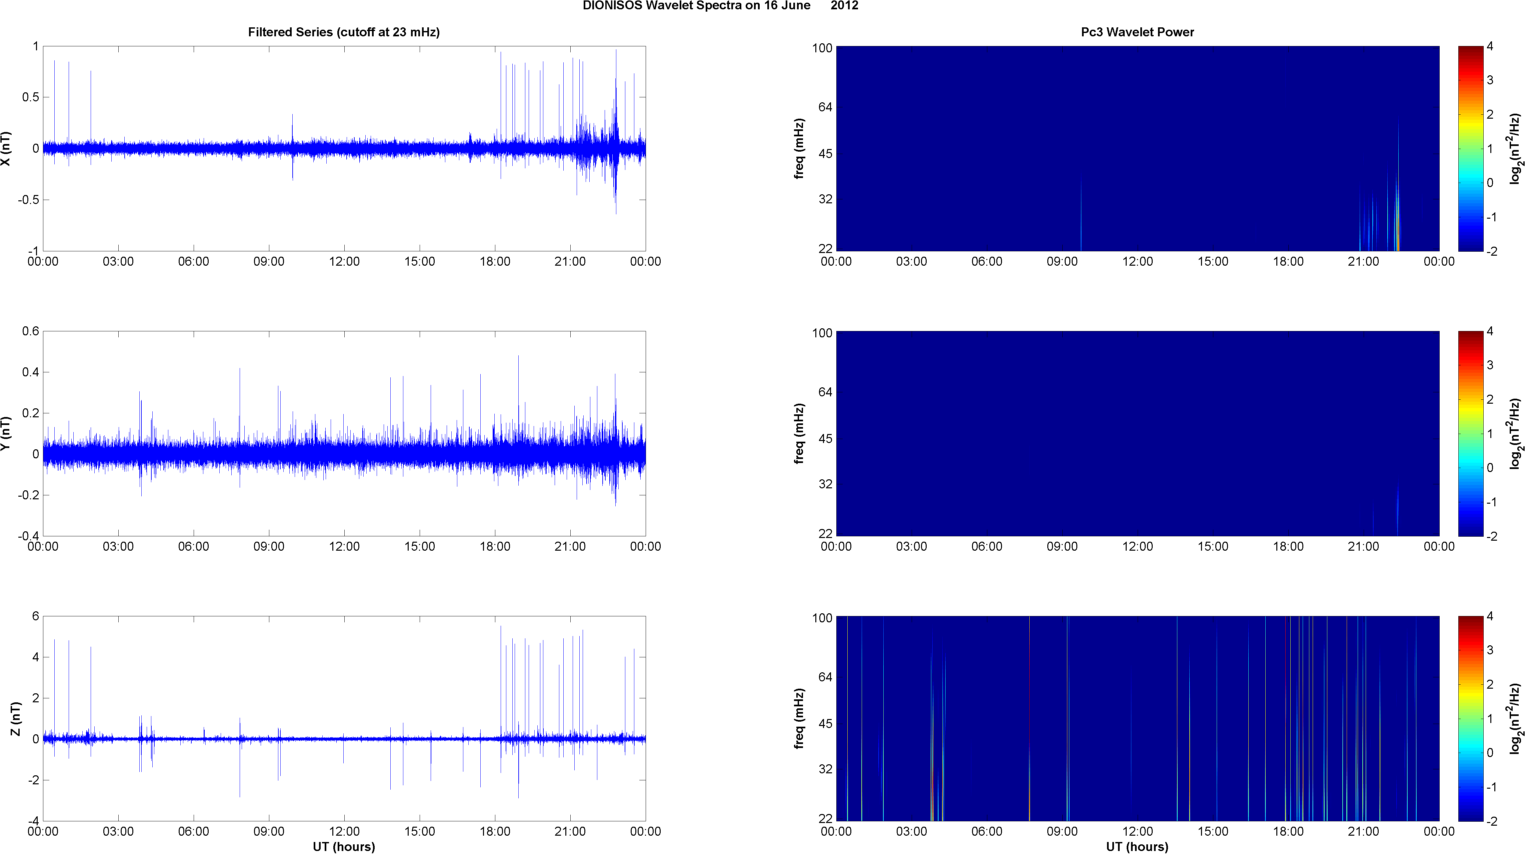The height and width of the screenshot is (854, 1525).
Task: Click the 64 frequency tick of middle wavelet plot
Action: (825, 393)
